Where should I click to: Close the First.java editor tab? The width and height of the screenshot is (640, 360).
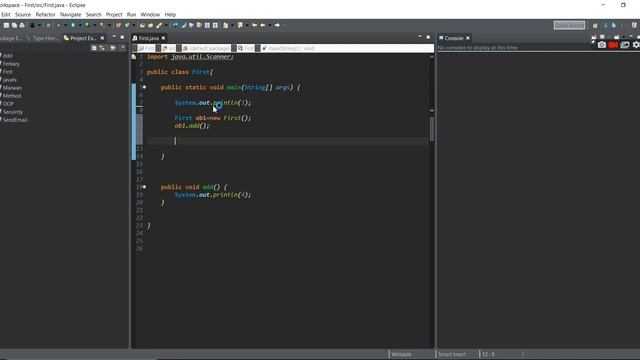163,38
